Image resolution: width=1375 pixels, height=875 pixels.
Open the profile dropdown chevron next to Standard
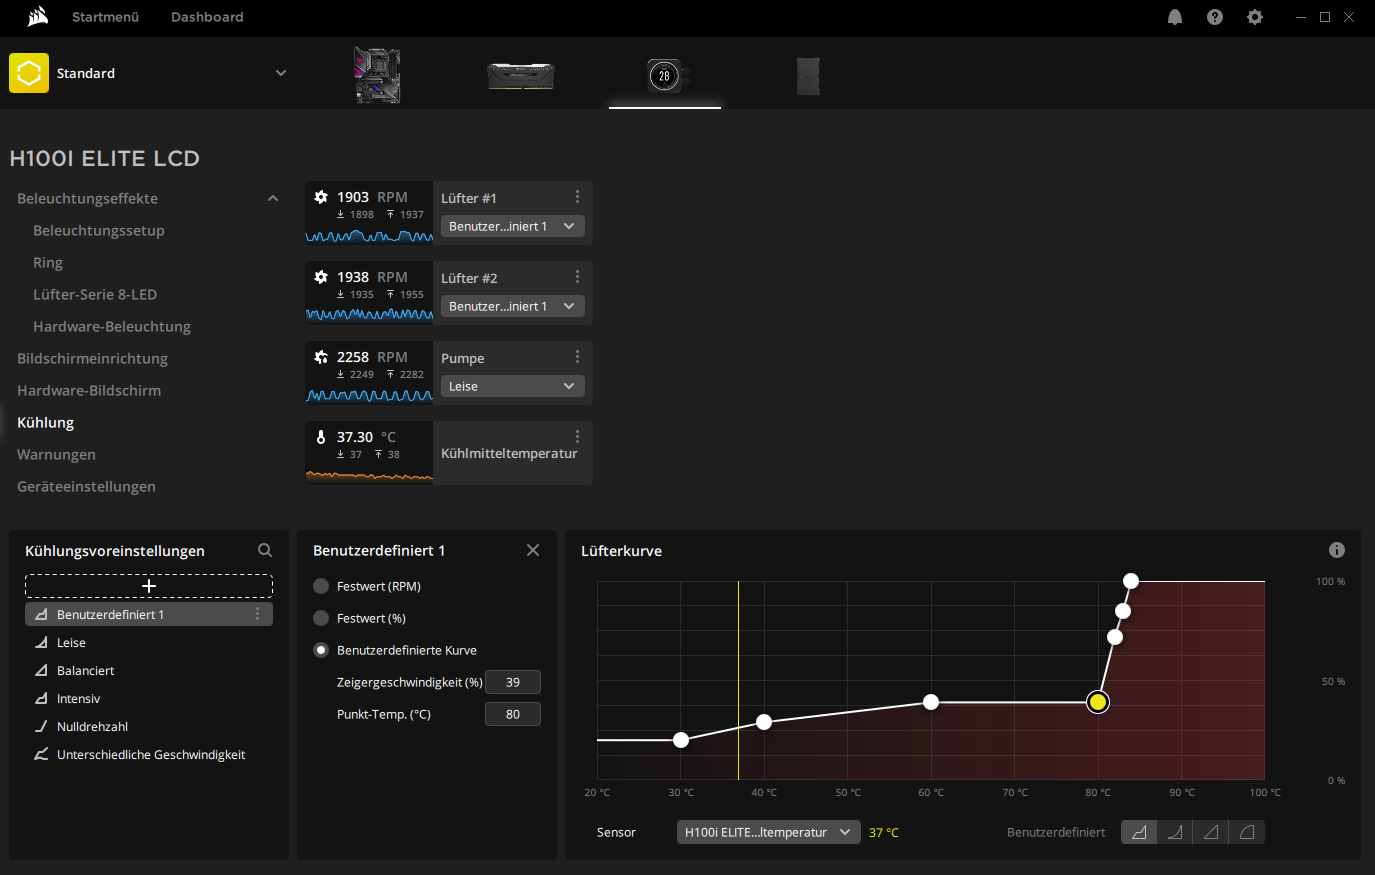tap(281, 73)
